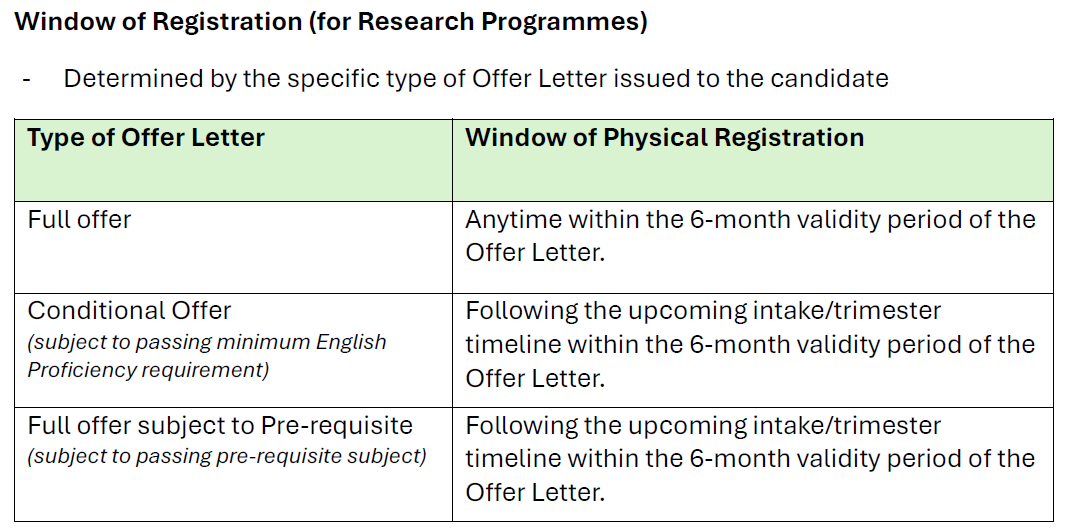
Task: Click the italic 'passing pre-requisite subject' note
Action: pos(227,456)
